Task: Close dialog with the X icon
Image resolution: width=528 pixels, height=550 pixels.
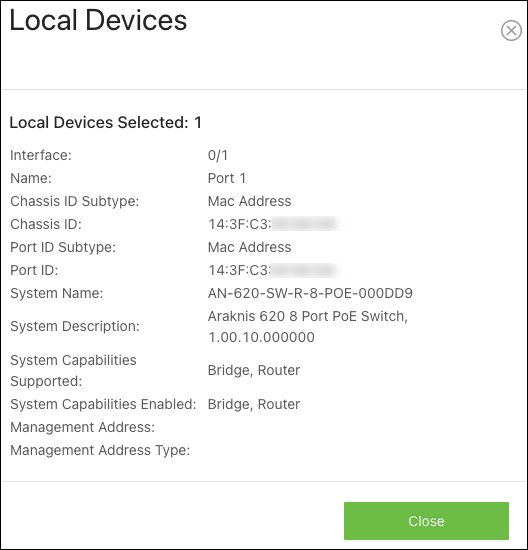Action: [x=511, y=31]
